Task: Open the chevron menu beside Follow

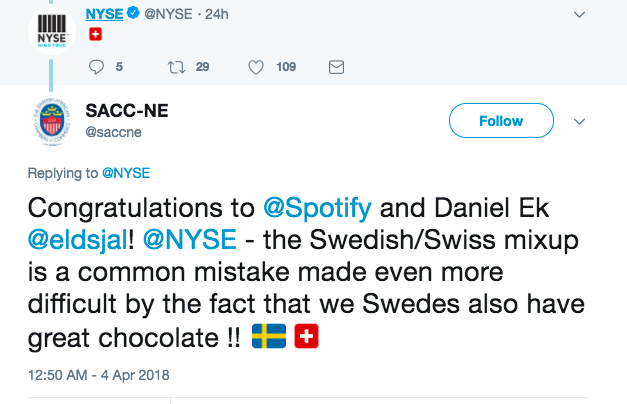Action: click(x=579, y=121)
